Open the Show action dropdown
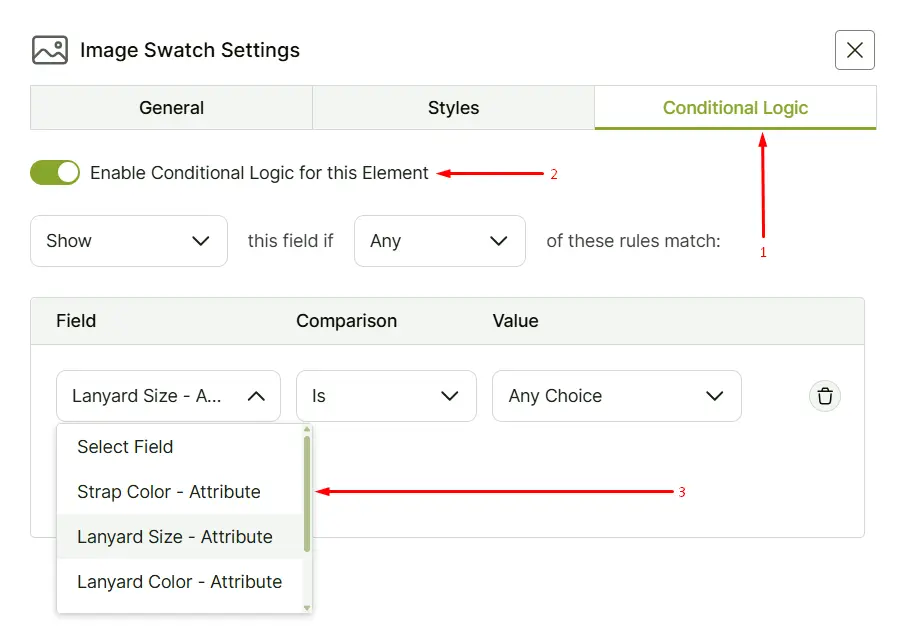The image size is (903, 644). click(x=128, y=241)
